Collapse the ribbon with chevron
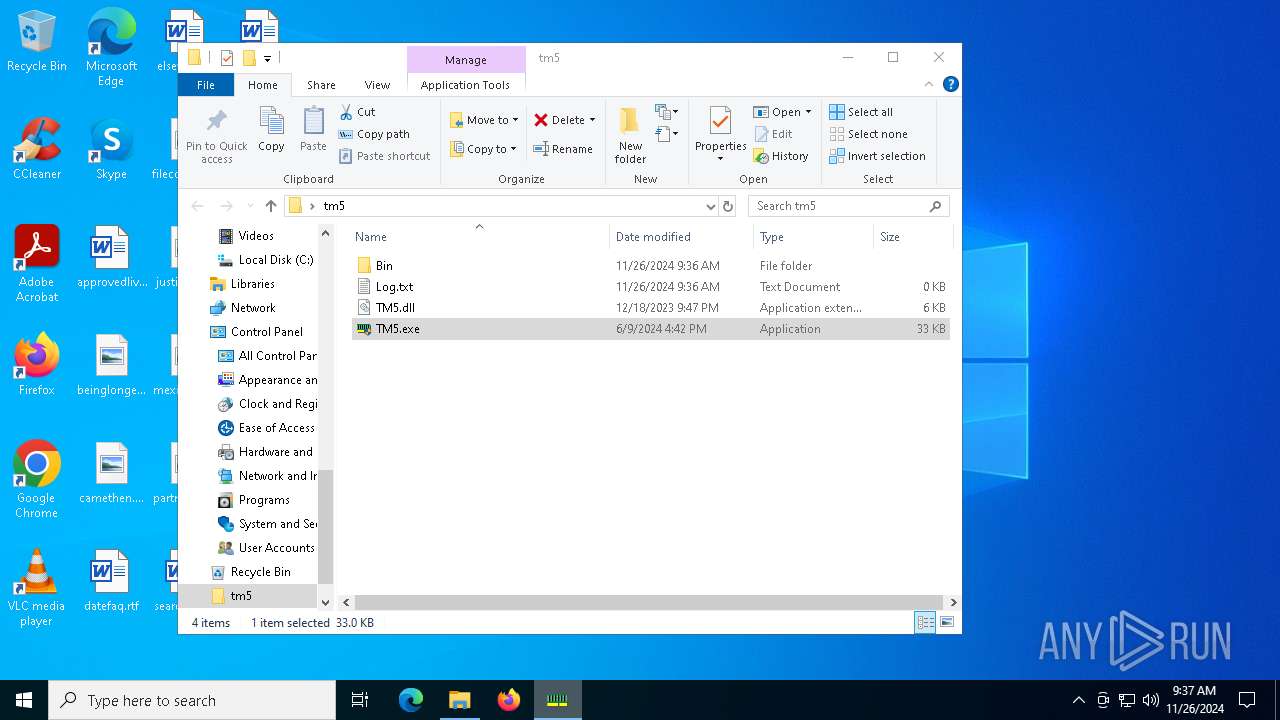 point(928,85)
